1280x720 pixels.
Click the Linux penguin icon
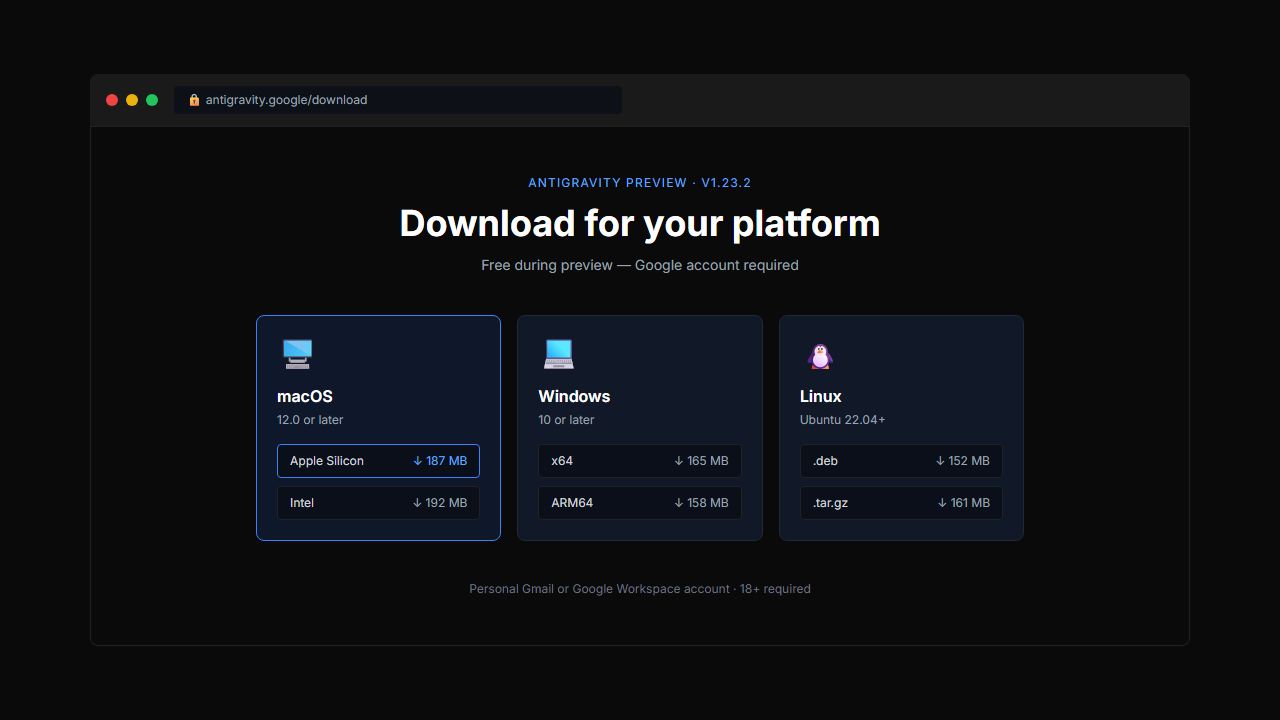(x=820, y=355)
